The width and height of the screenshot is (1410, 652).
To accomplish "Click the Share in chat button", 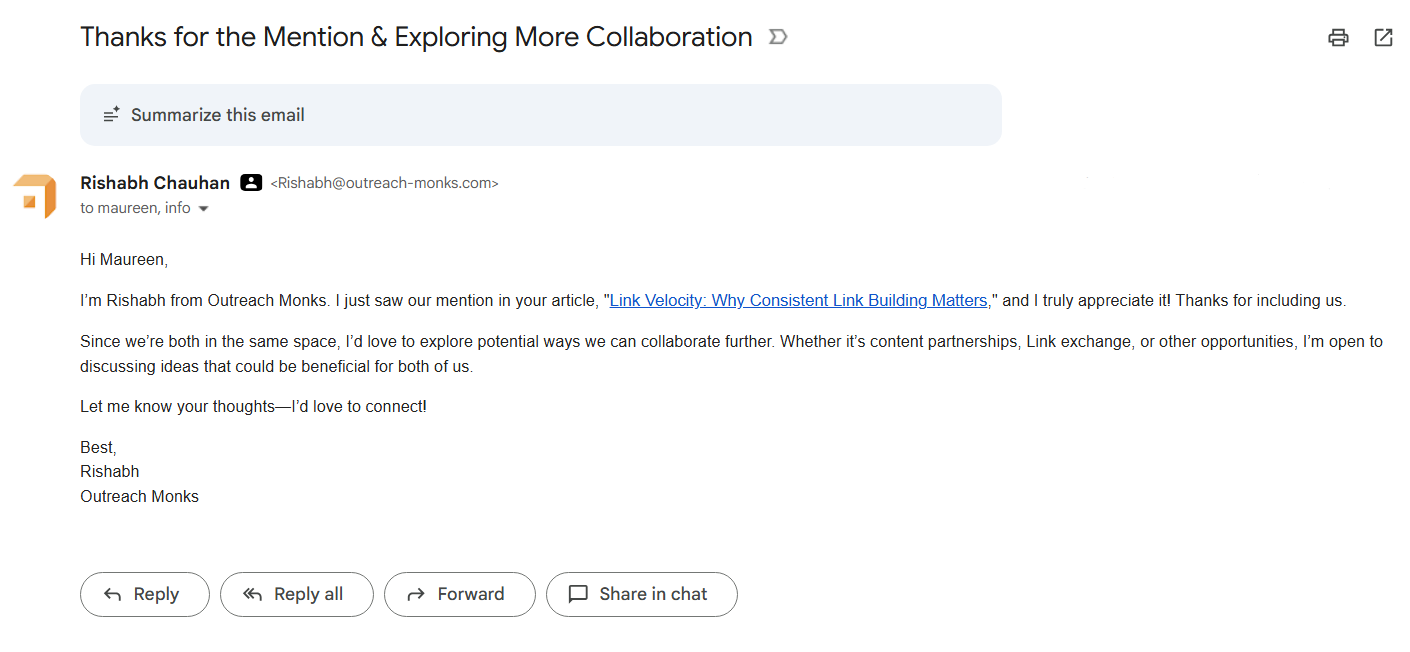I will (641, 594).
